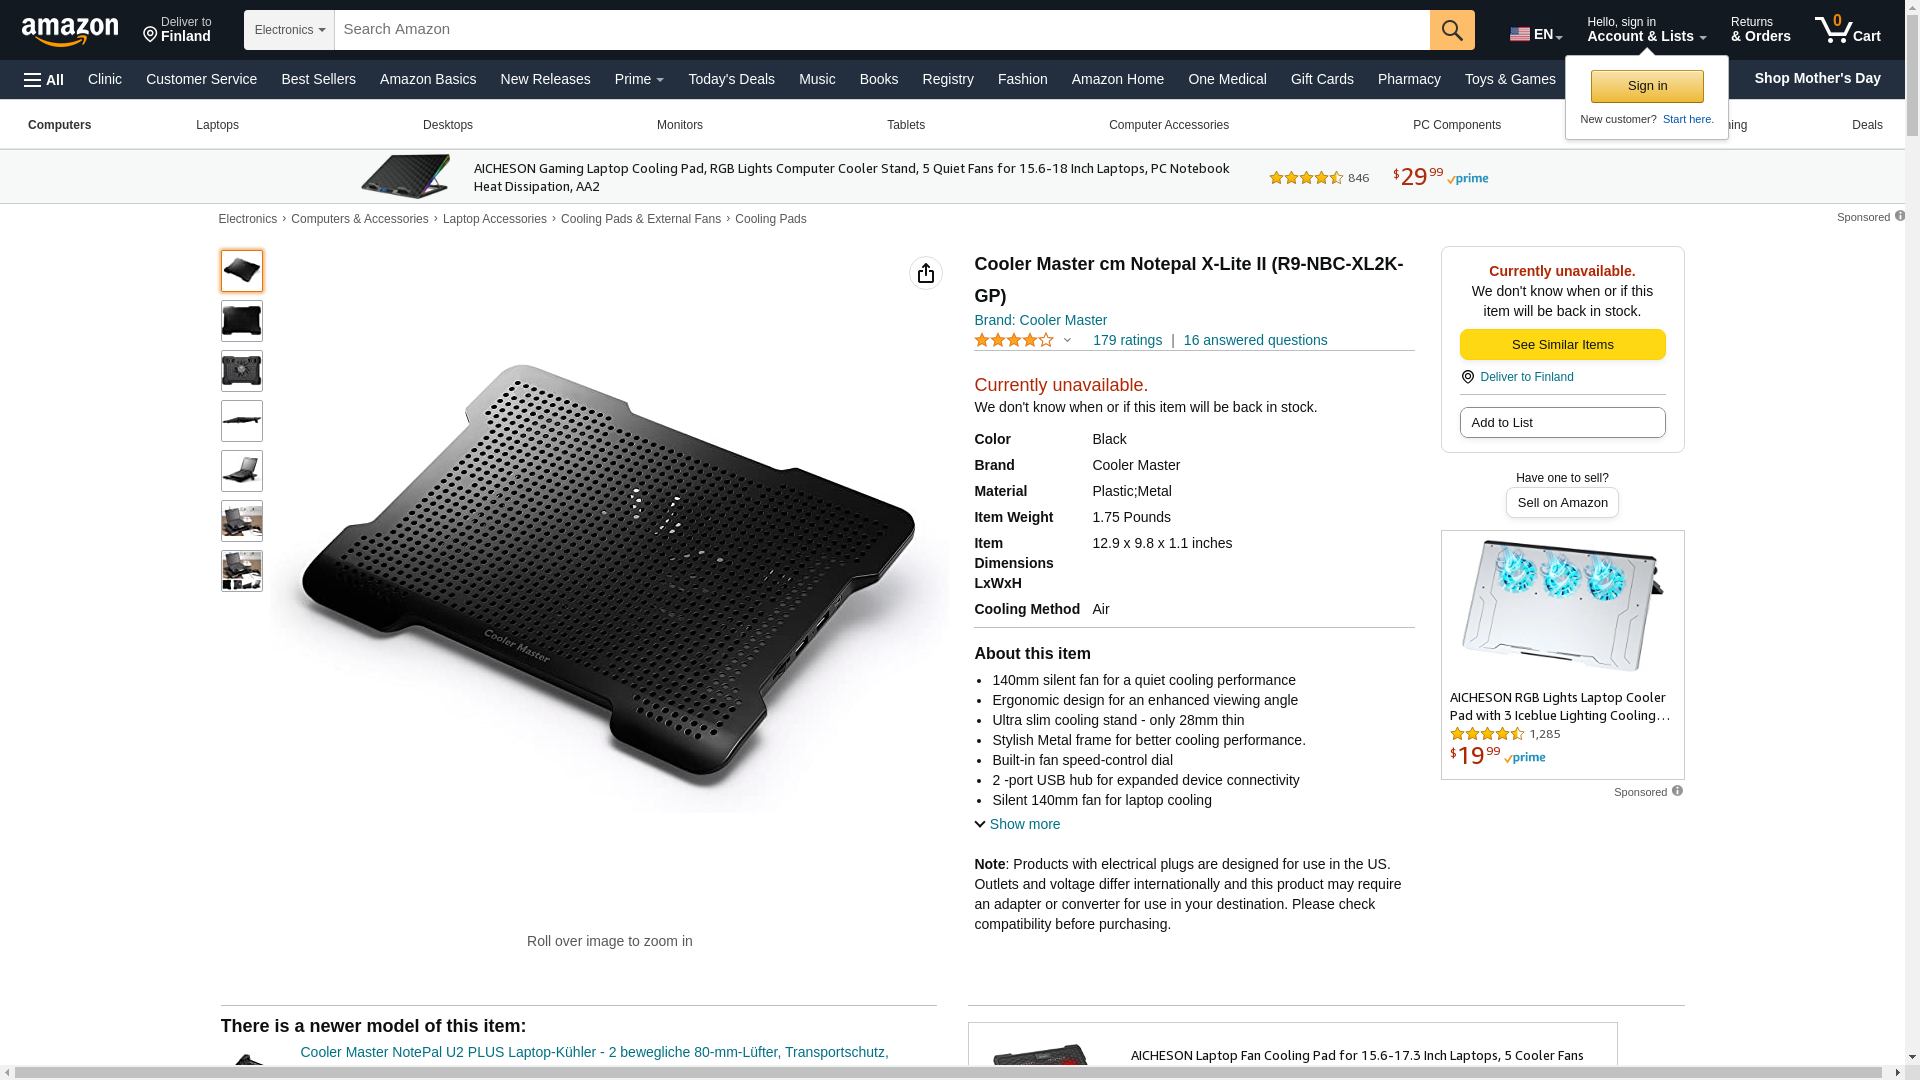Select the Laptops category tab

pos(217,125)
